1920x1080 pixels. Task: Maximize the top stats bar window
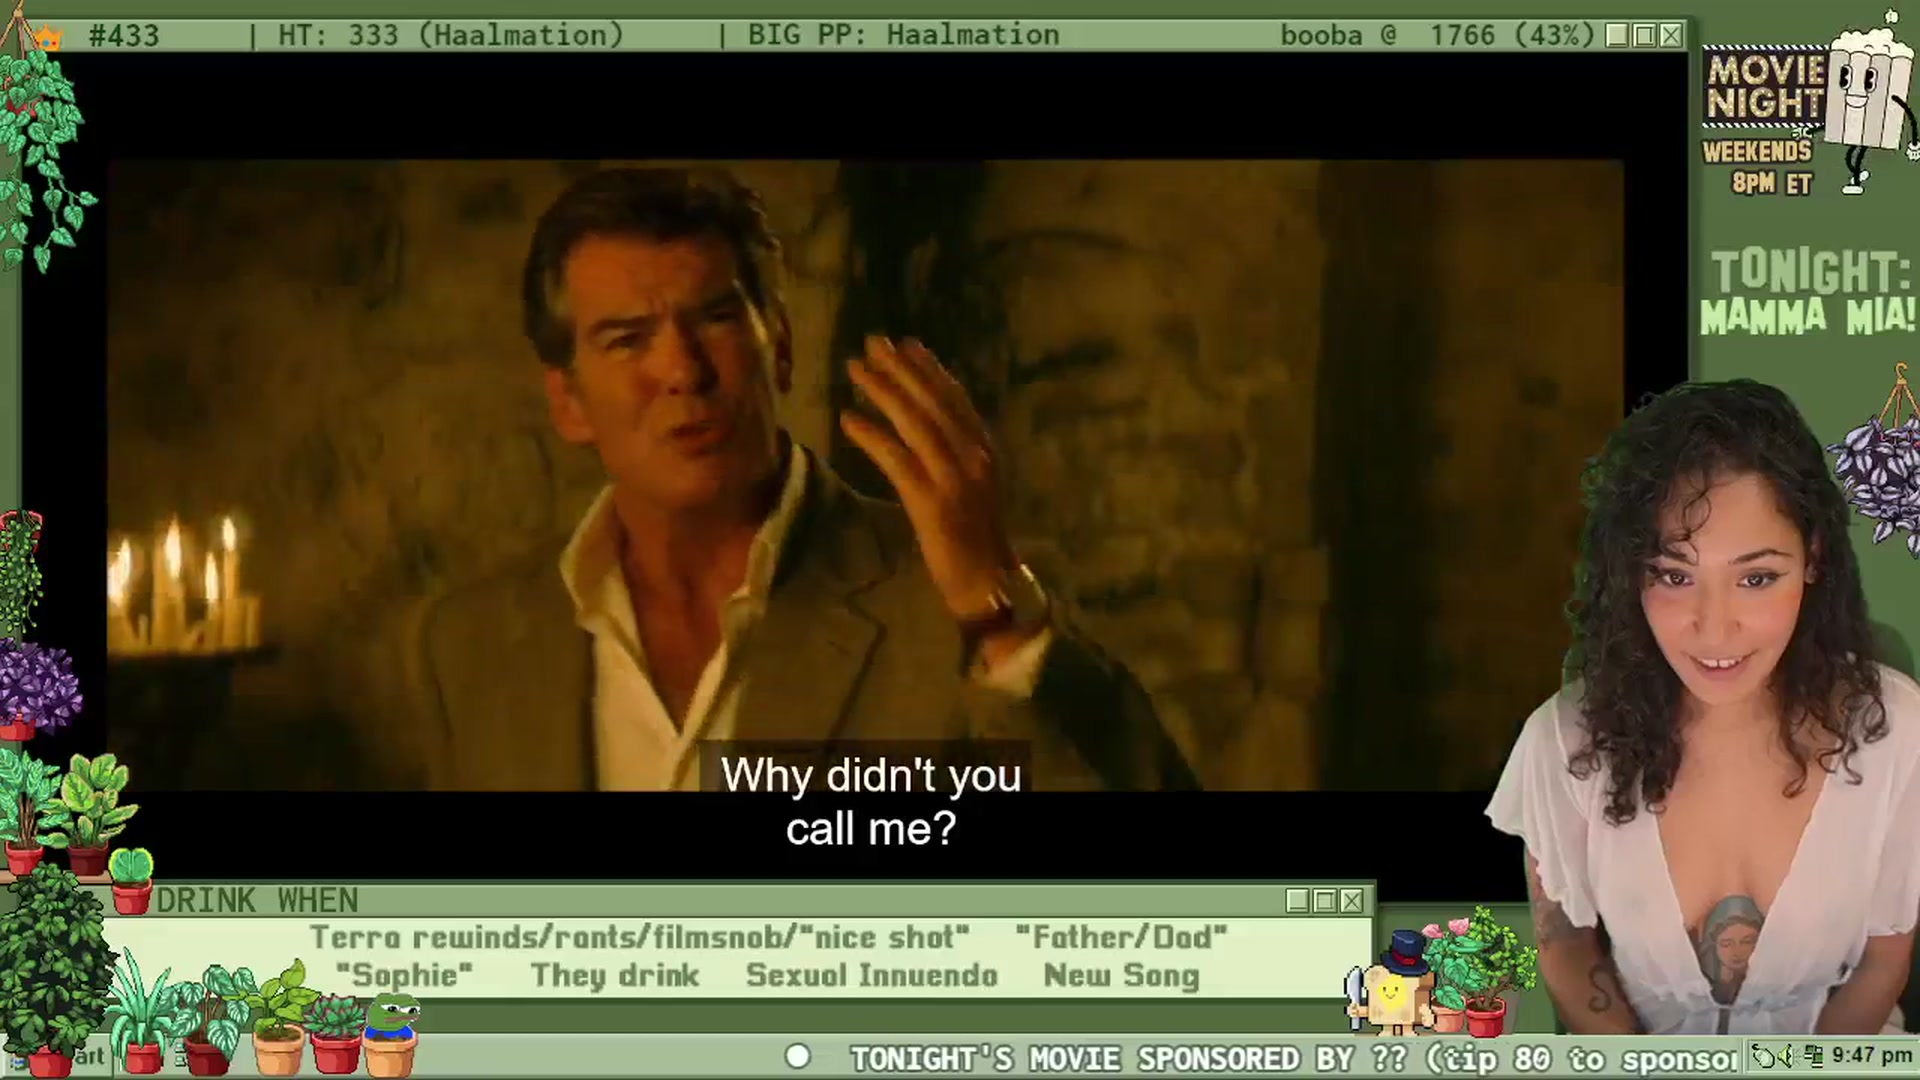pos(1644,36)
